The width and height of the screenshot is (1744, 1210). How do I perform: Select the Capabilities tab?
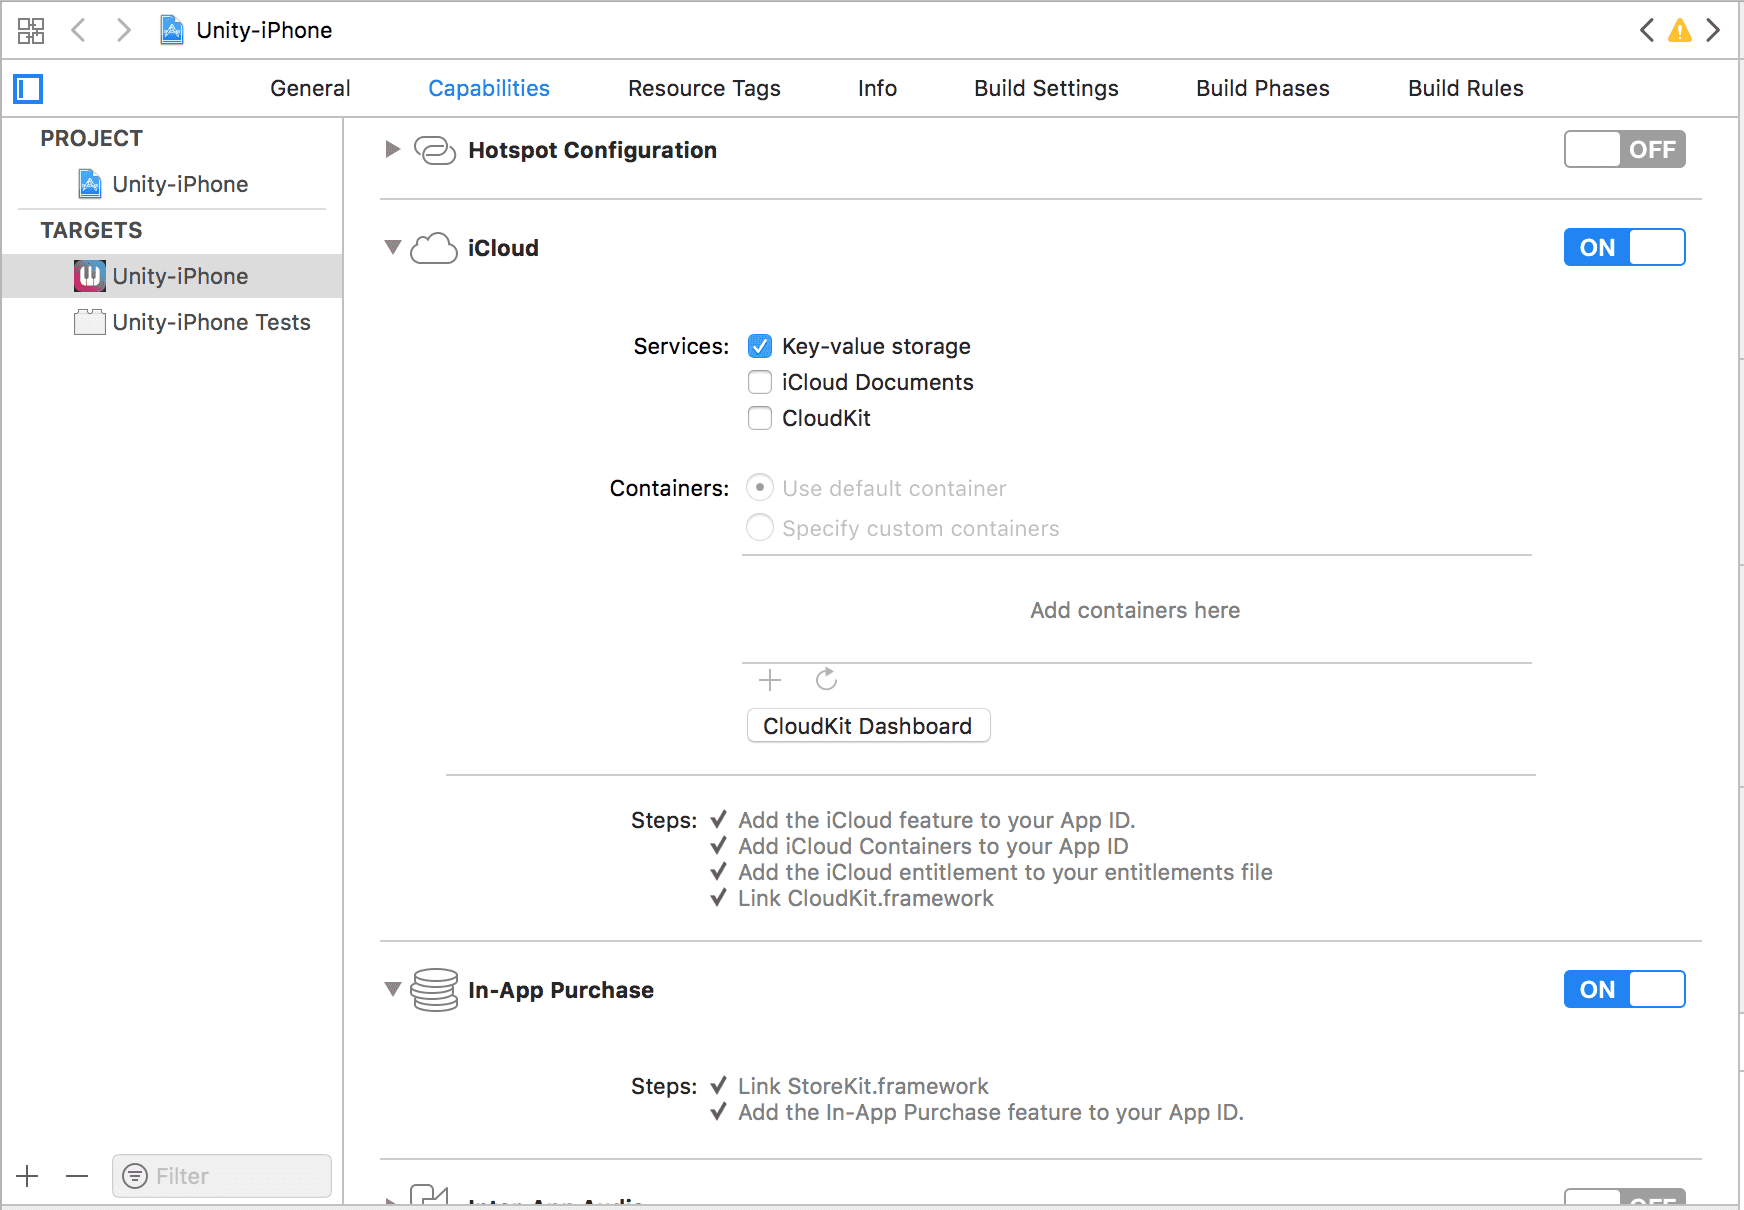tap(489, 88)
